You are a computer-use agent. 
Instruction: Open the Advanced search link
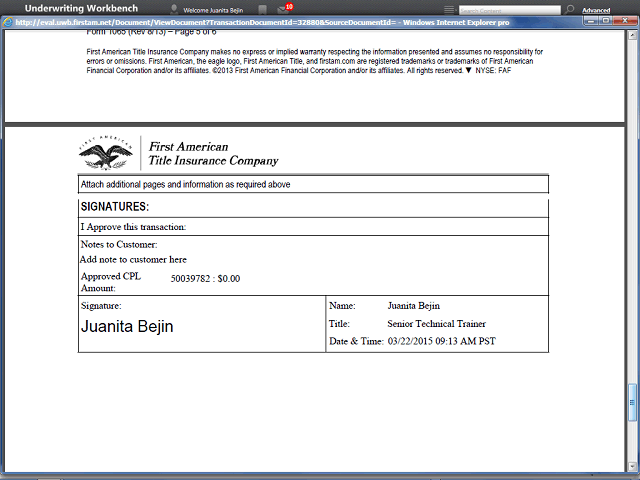point(596,10)
